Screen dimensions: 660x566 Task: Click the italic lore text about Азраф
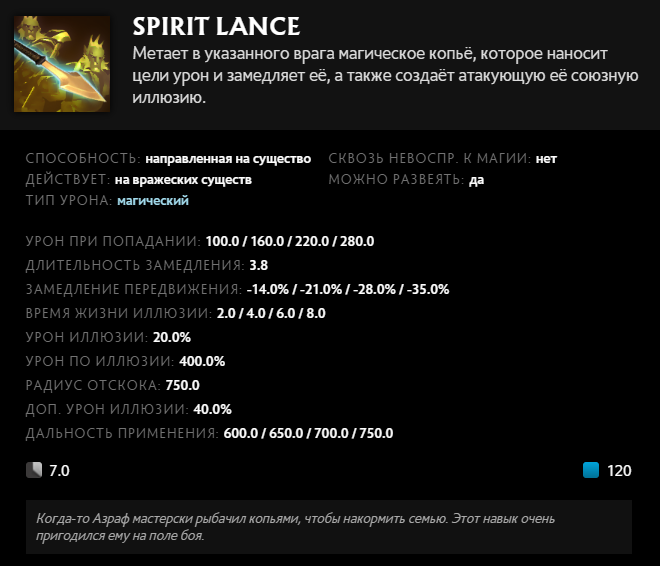(329, 527)
